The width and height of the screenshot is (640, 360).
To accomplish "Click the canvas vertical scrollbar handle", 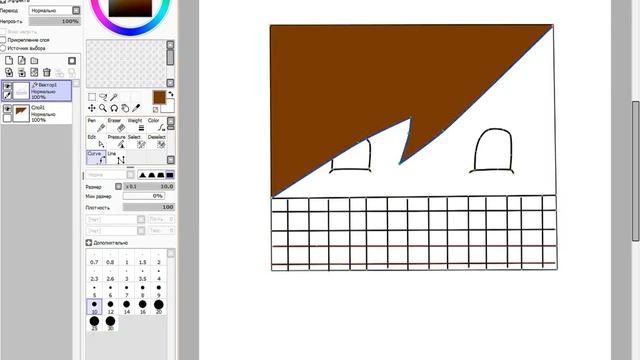I will [636, 171].
